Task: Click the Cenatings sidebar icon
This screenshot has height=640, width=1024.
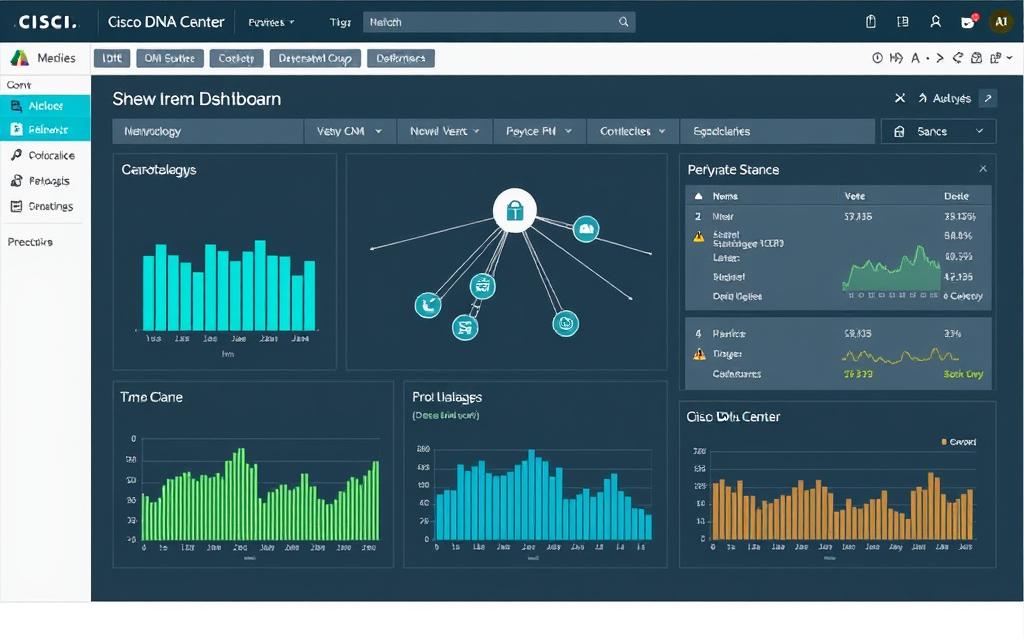Action: click(x=16, y=206)
